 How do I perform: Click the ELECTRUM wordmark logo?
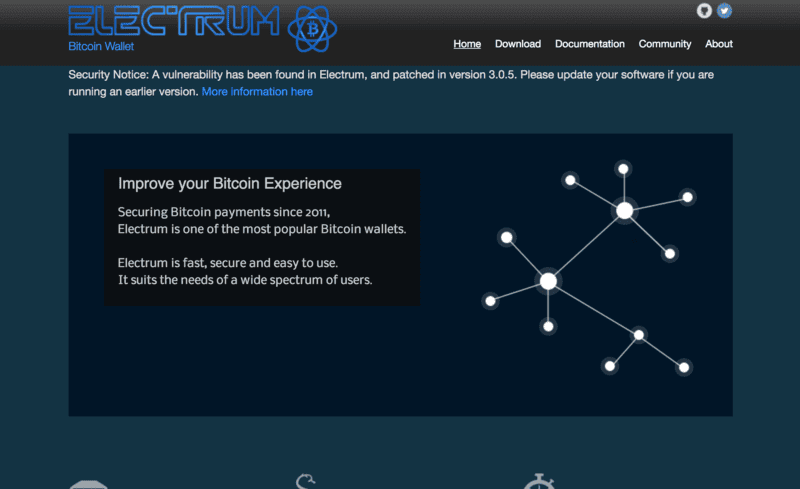click(x=174, y=21)
